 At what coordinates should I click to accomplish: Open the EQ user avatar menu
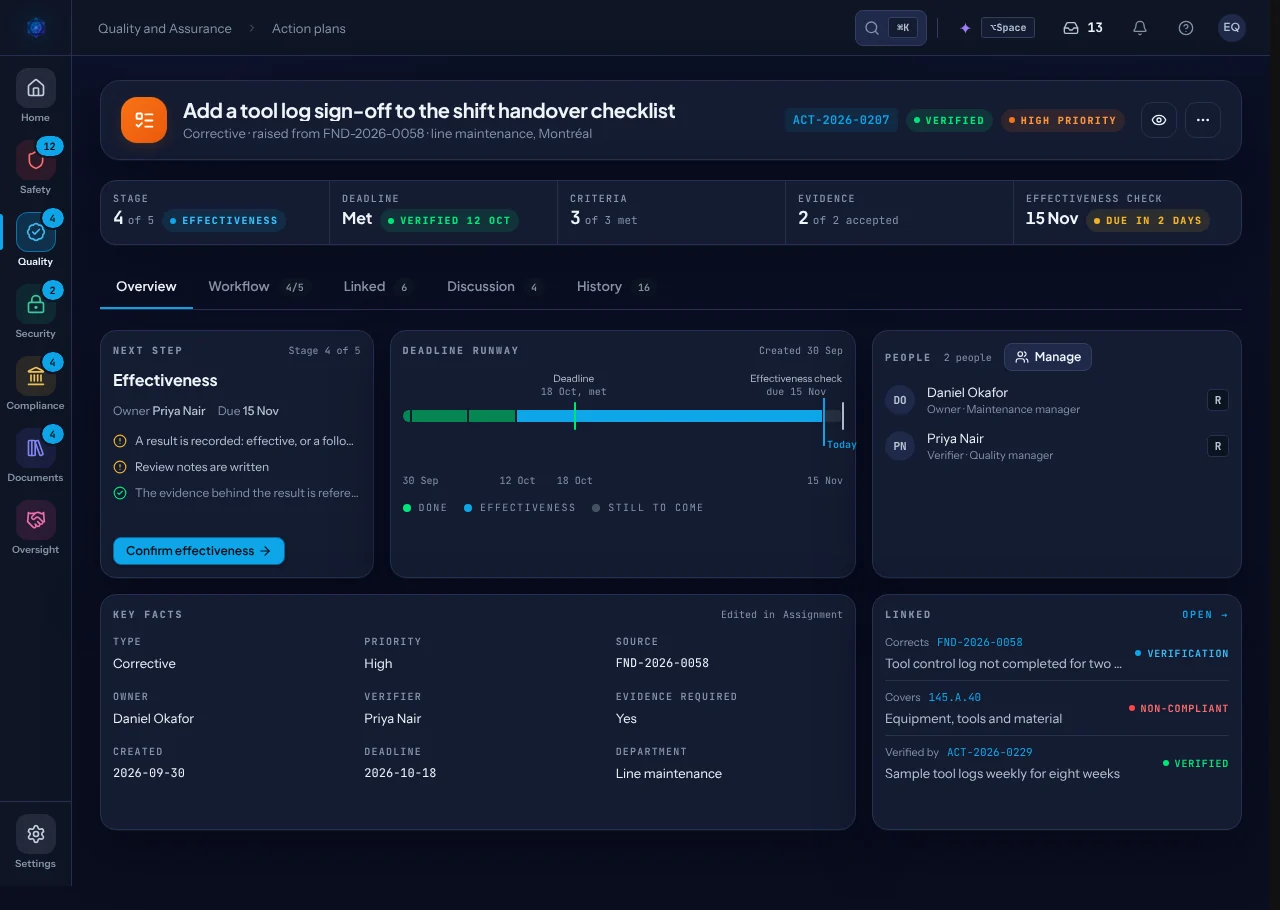click(x=1232, y=28)
